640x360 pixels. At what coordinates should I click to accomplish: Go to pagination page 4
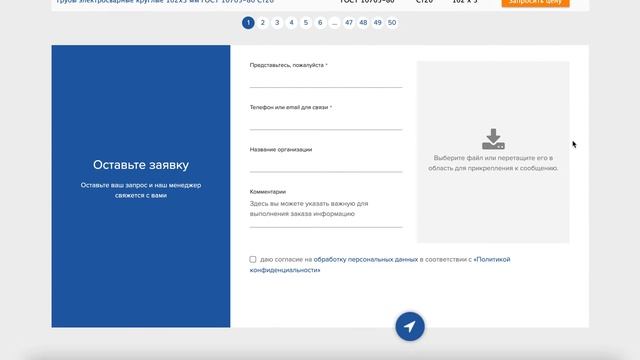click(x=291, y=23)
